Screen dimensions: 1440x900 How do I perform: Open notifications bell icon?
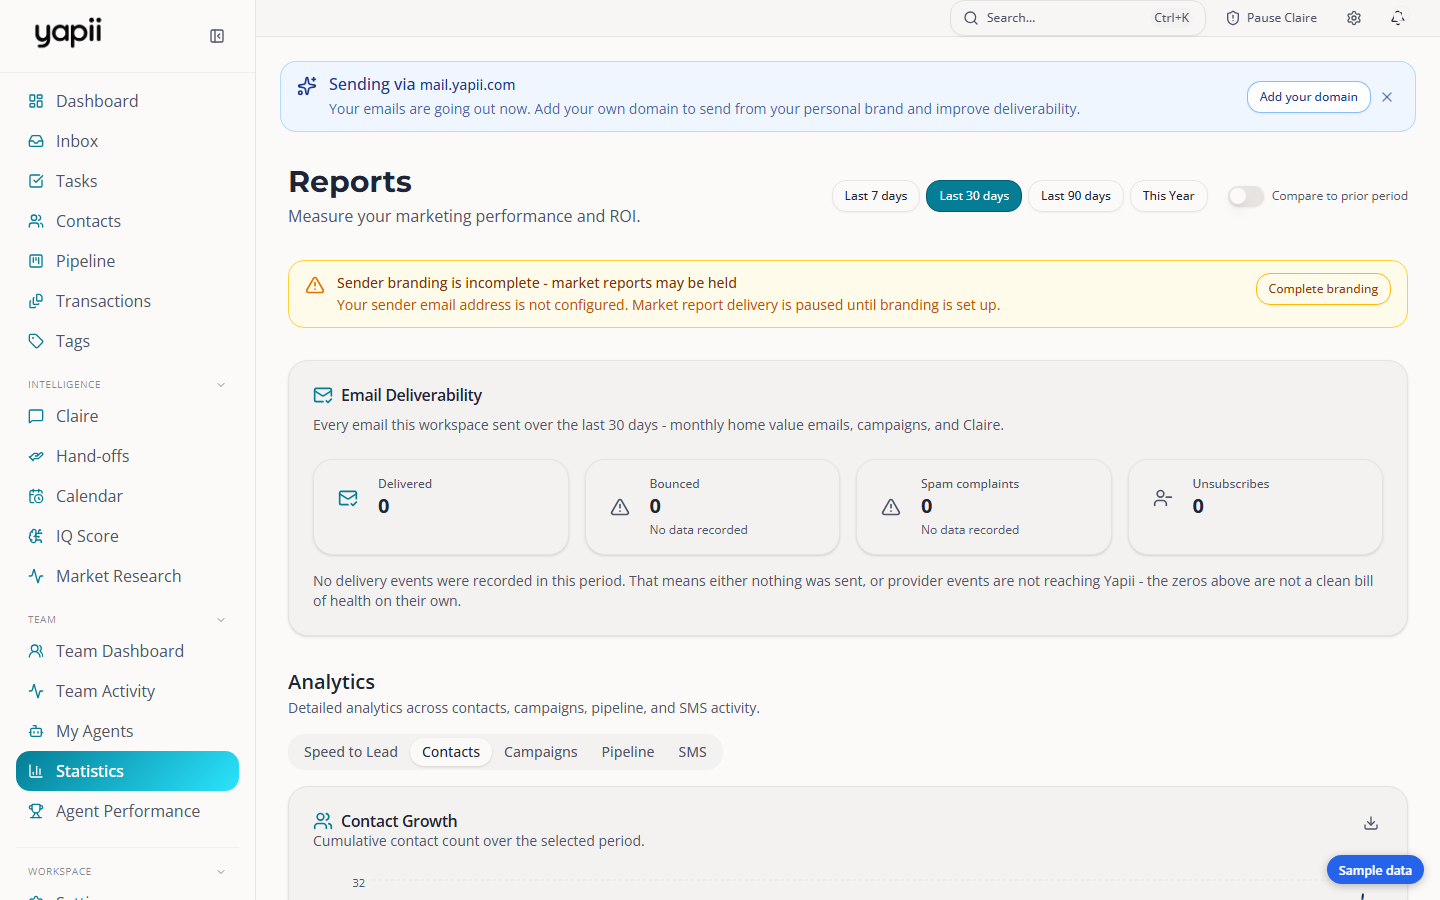pyautogui.click(x=1398, y=18)
